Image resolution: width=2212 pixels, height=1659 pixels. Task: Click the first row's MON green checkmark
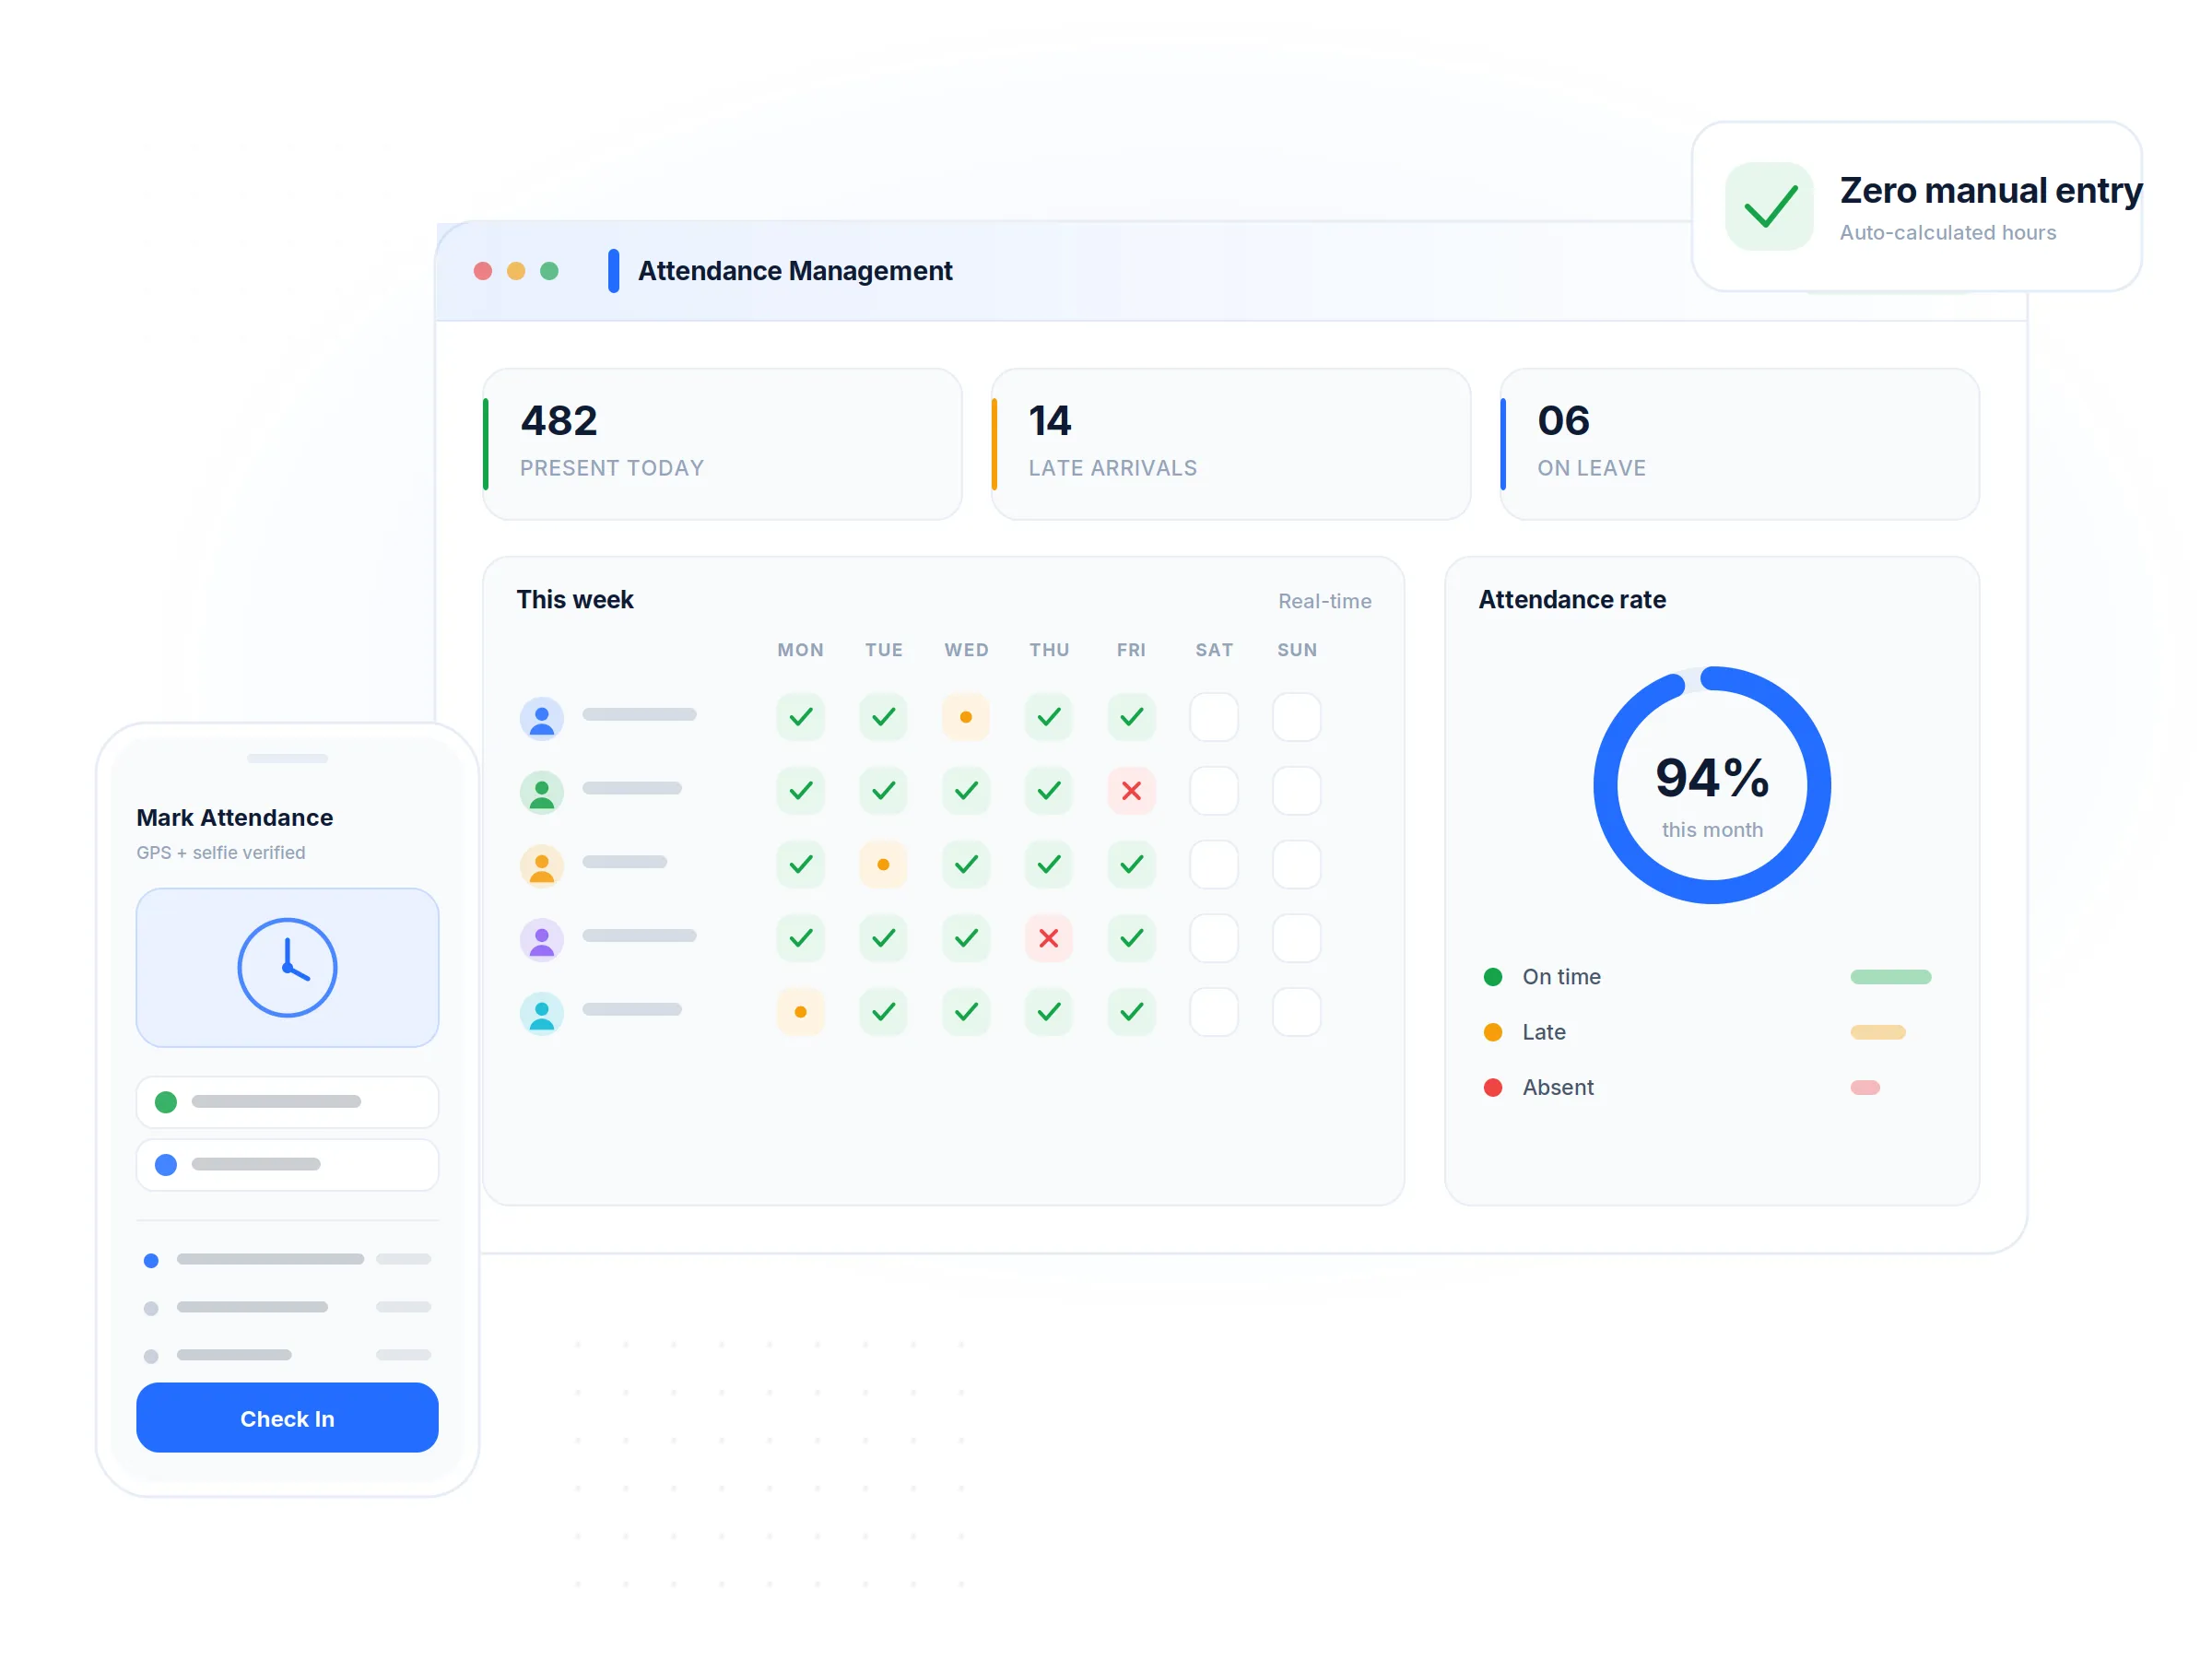pyautogui.click(x=800, y=717)
